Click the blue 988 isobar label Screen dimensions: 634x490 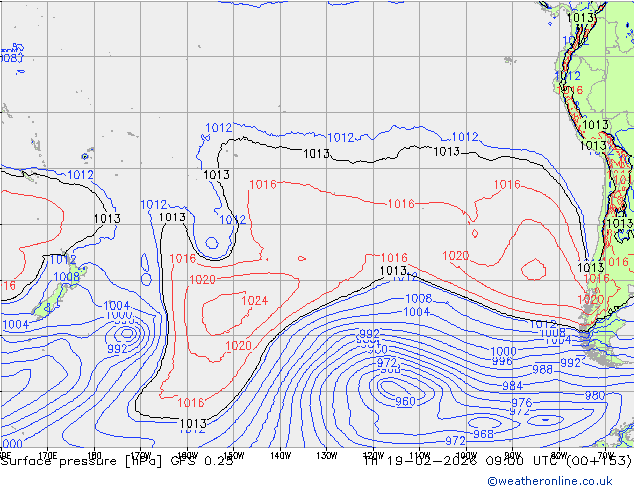tap(542, 370)
